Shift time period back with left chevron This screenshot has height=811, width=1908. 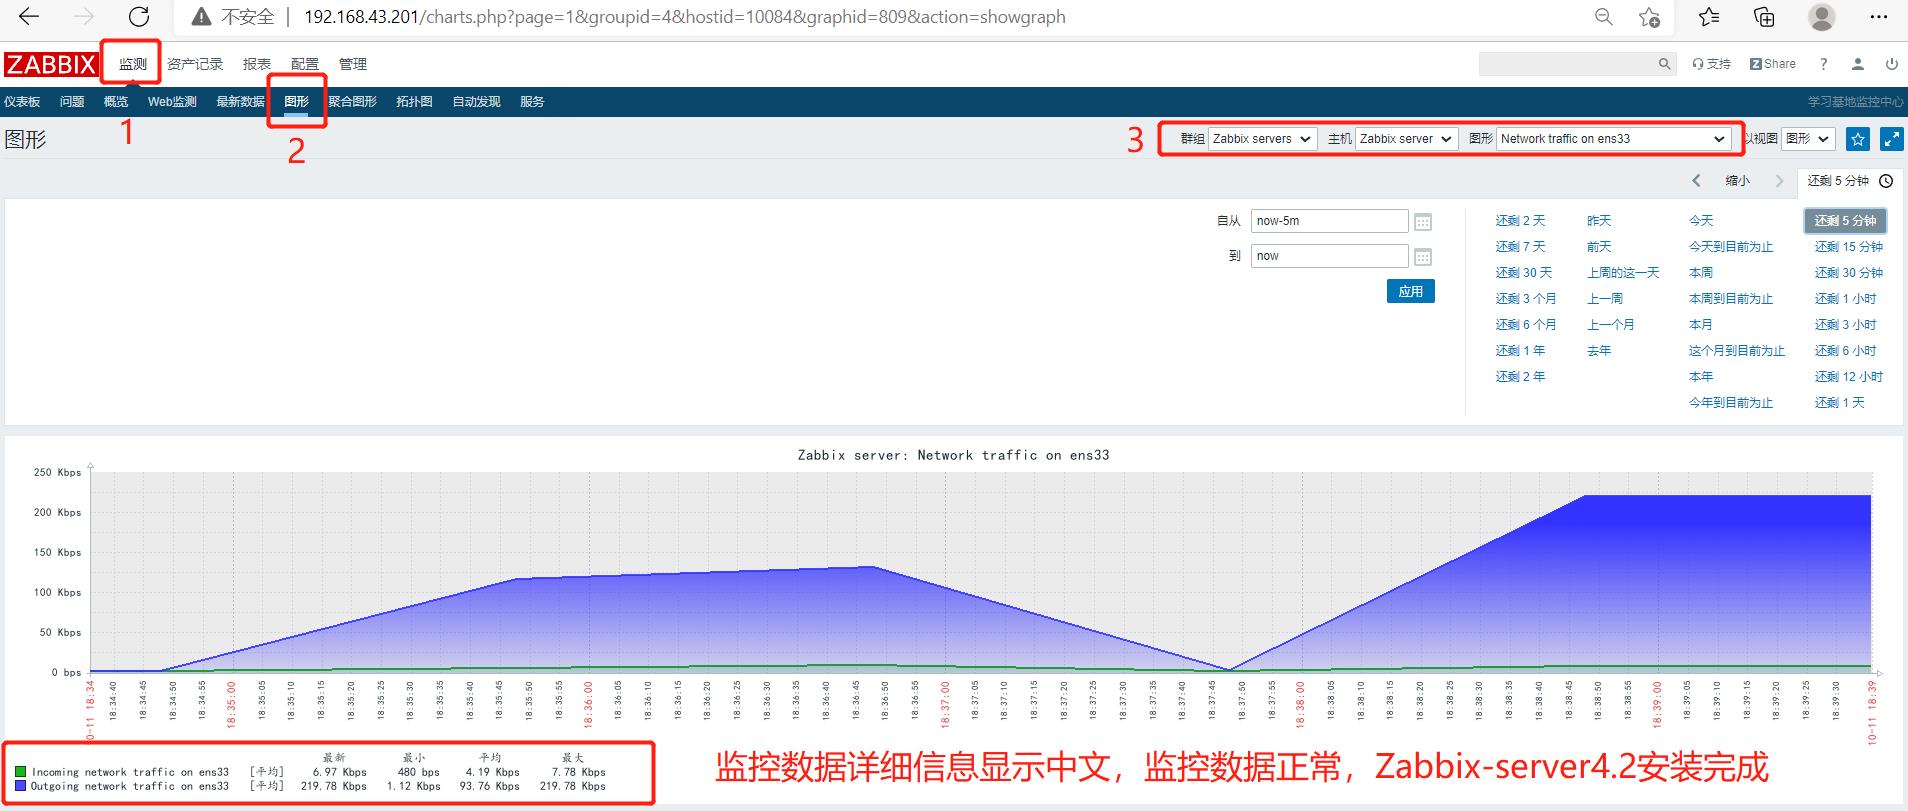(1696, 181)
